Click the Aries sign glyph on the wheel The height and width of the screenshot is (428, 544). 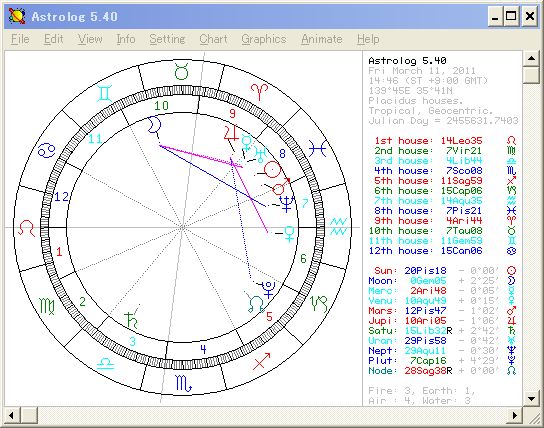(260, 92)
